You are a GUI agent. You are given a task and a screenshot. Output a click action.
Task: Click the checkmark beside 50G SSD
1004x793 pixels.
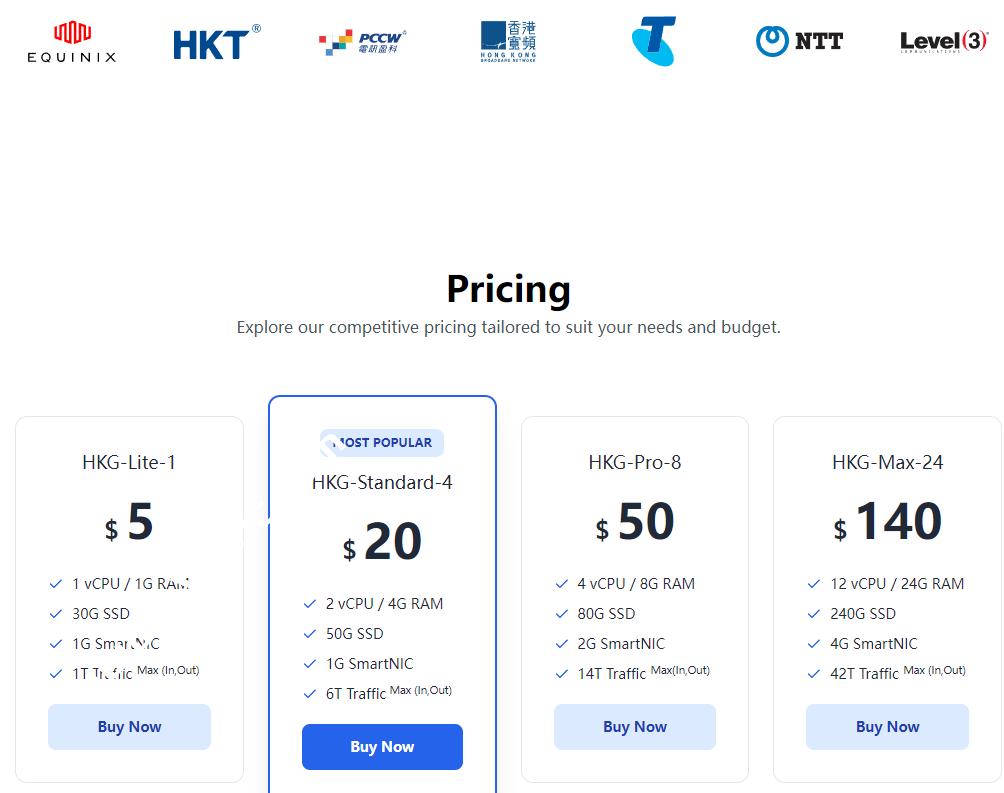pos(309,634)
